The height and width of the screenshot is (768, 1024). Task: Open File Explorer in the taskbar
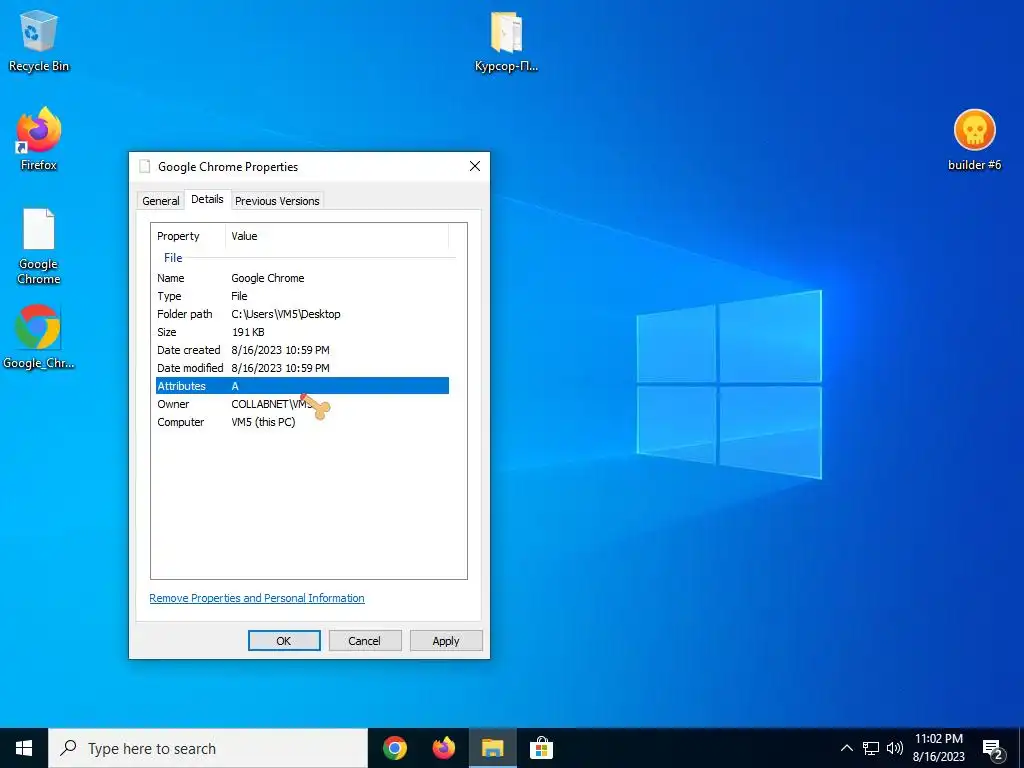point(492,748)
